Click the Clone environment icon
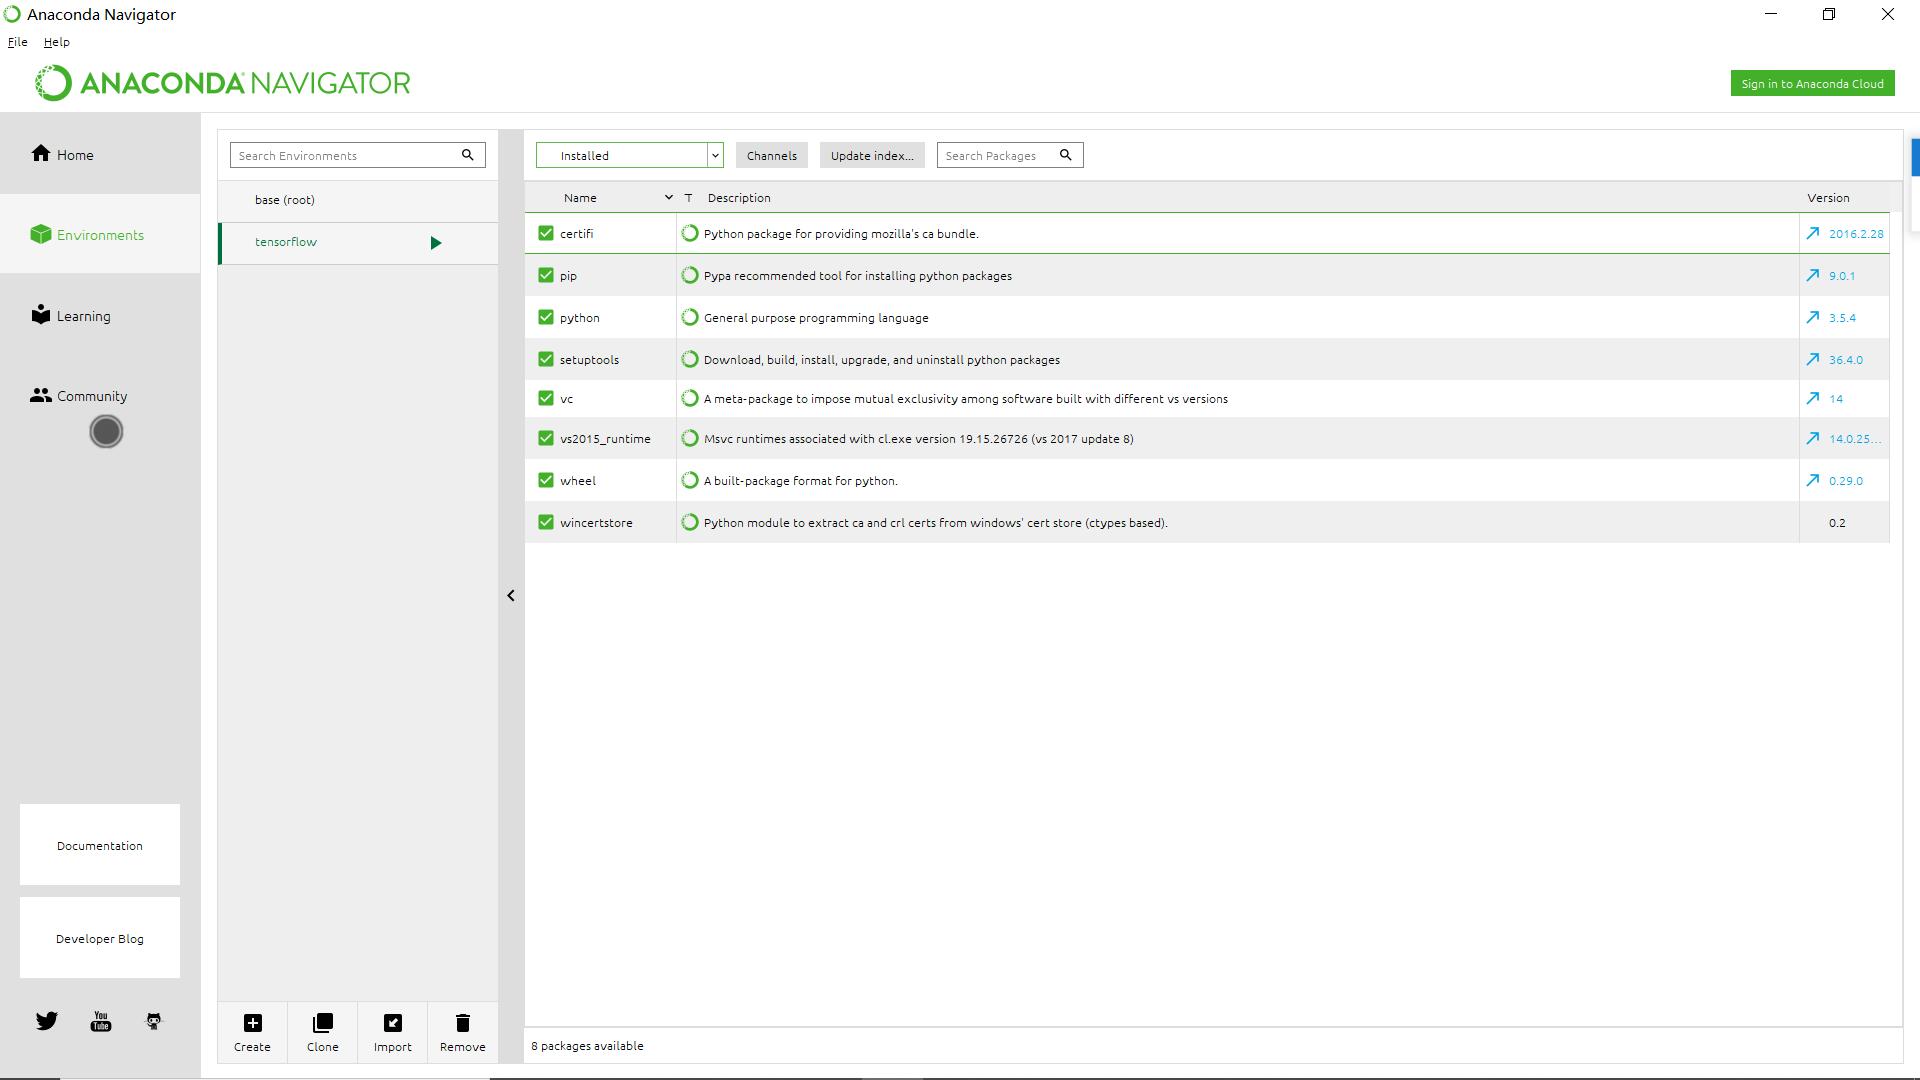The width and height of the screenshot is (1920, 1080). [x=322, y=1023]
